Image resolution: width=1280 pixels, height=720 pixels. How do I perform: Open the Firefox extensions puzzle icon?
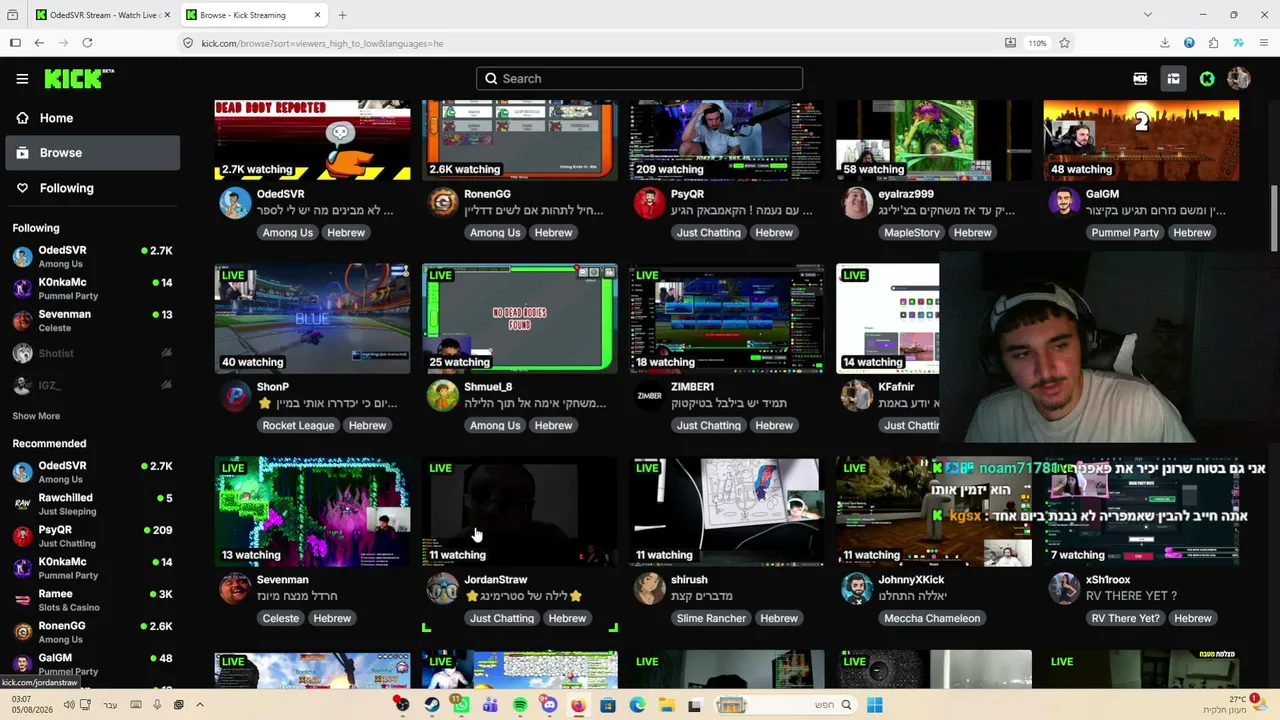[x=1213, y=43]
